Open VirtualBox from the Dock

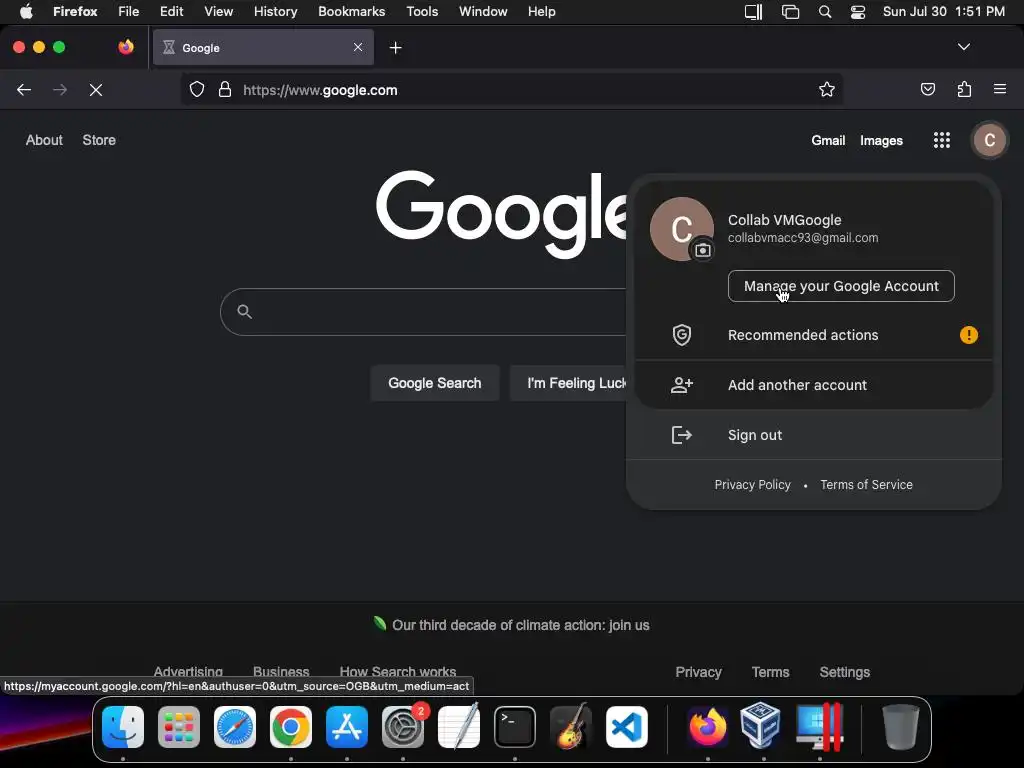pos(761,726)
